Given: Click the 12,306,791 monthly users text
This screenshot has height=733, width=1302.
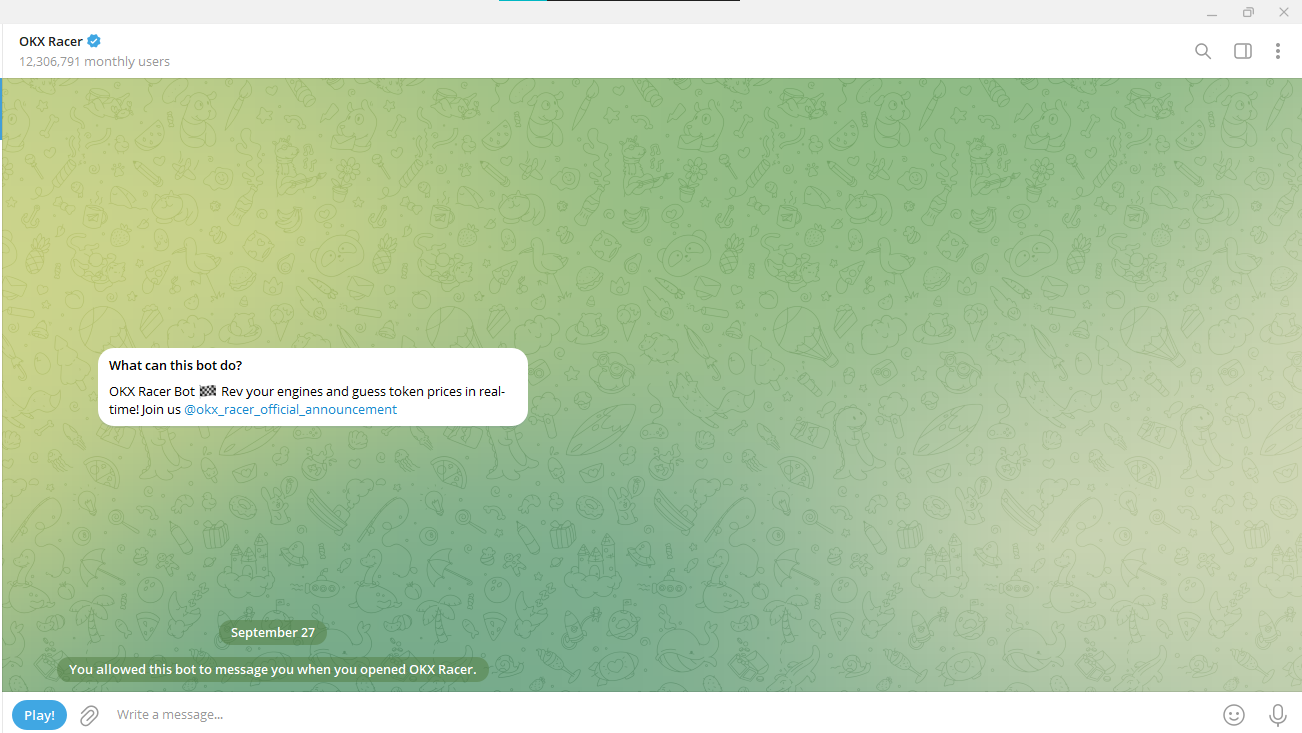Looking at the screenshot, I should pyautogui.click(x=94, y=61).
